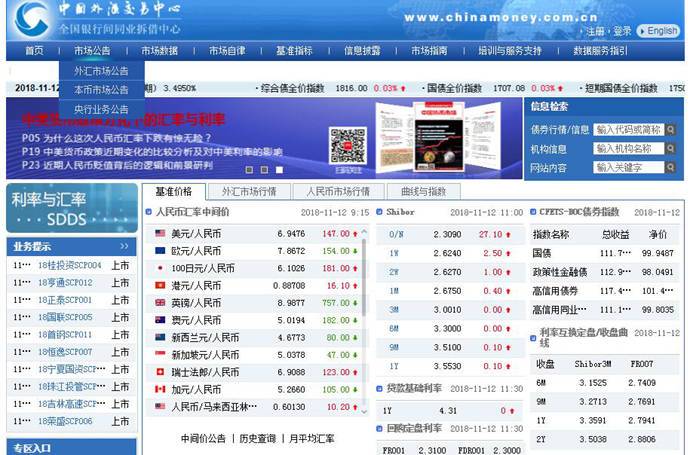Viewport: 690px width, 455px height.
Task: Click the Canada flag icon for 加元/人民币
Action: tap(160, 390)
